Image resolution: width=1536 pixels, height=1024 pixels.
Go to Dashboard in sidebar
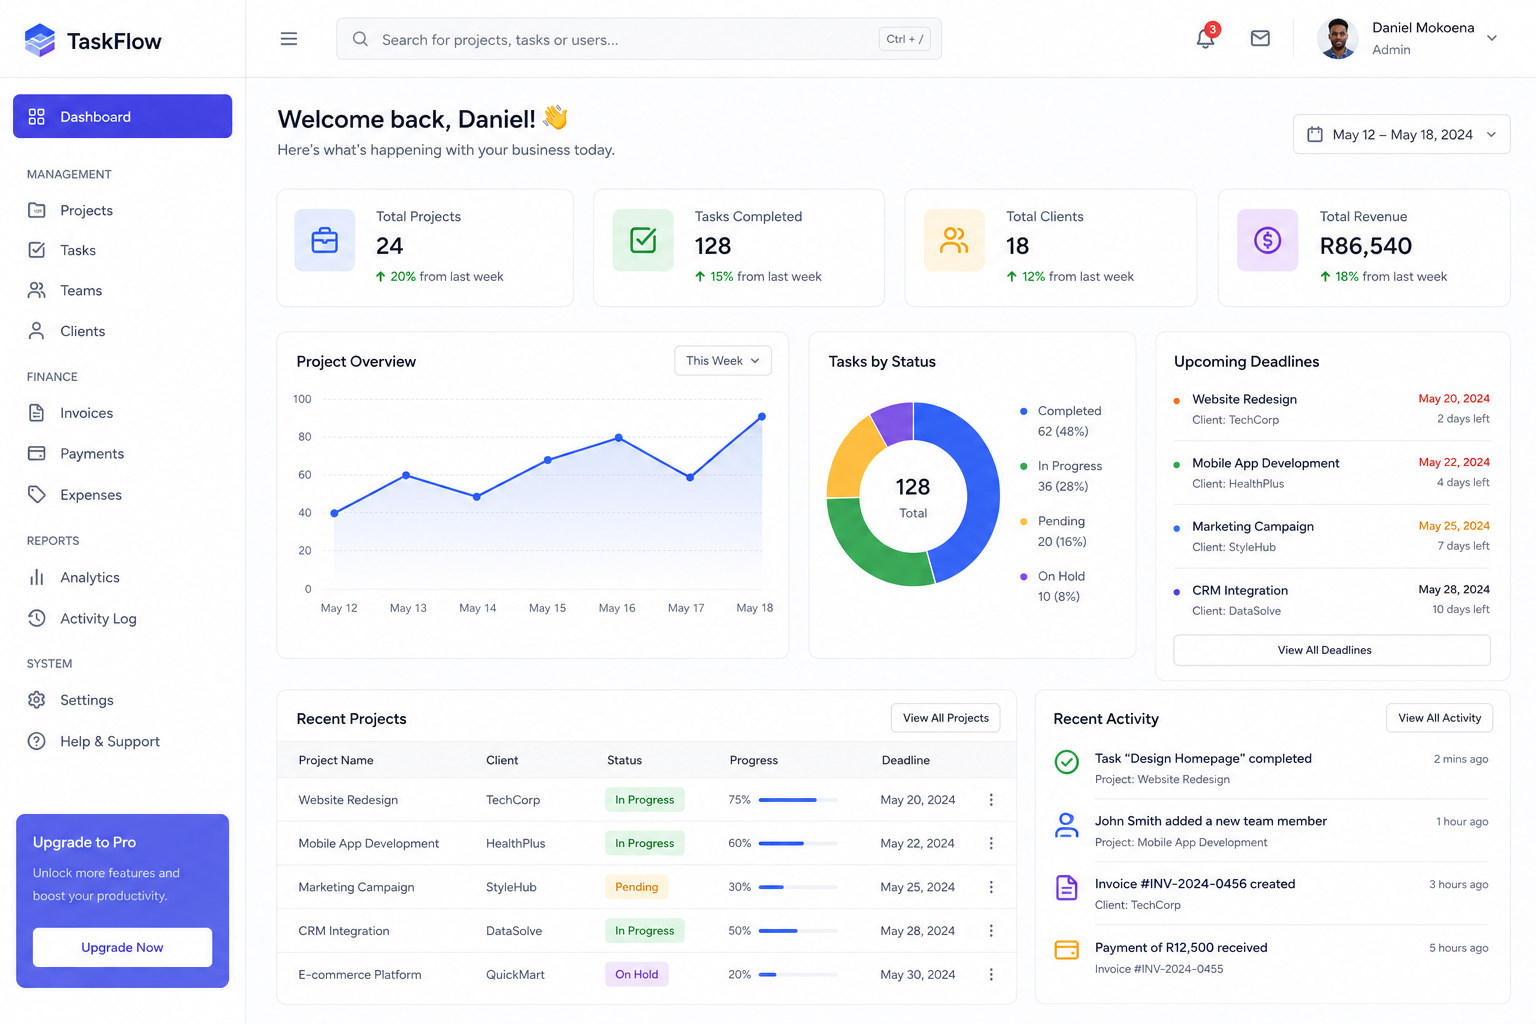click(x=122, y=116)
